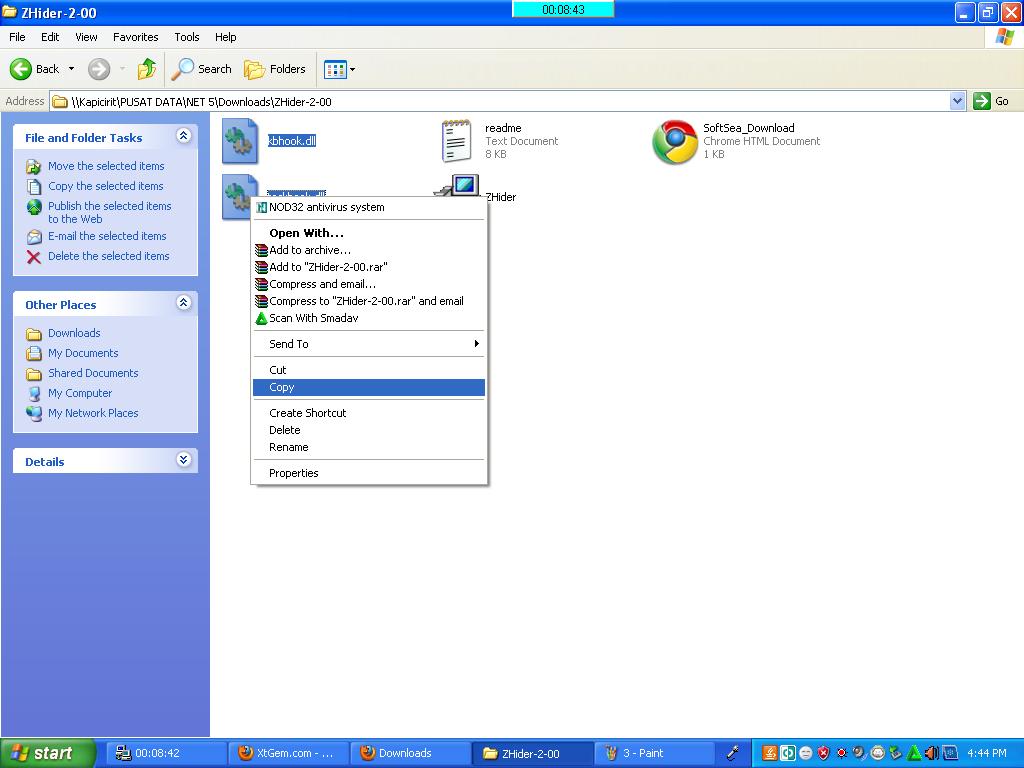Open the Edit menu

[x=50, y=37]
